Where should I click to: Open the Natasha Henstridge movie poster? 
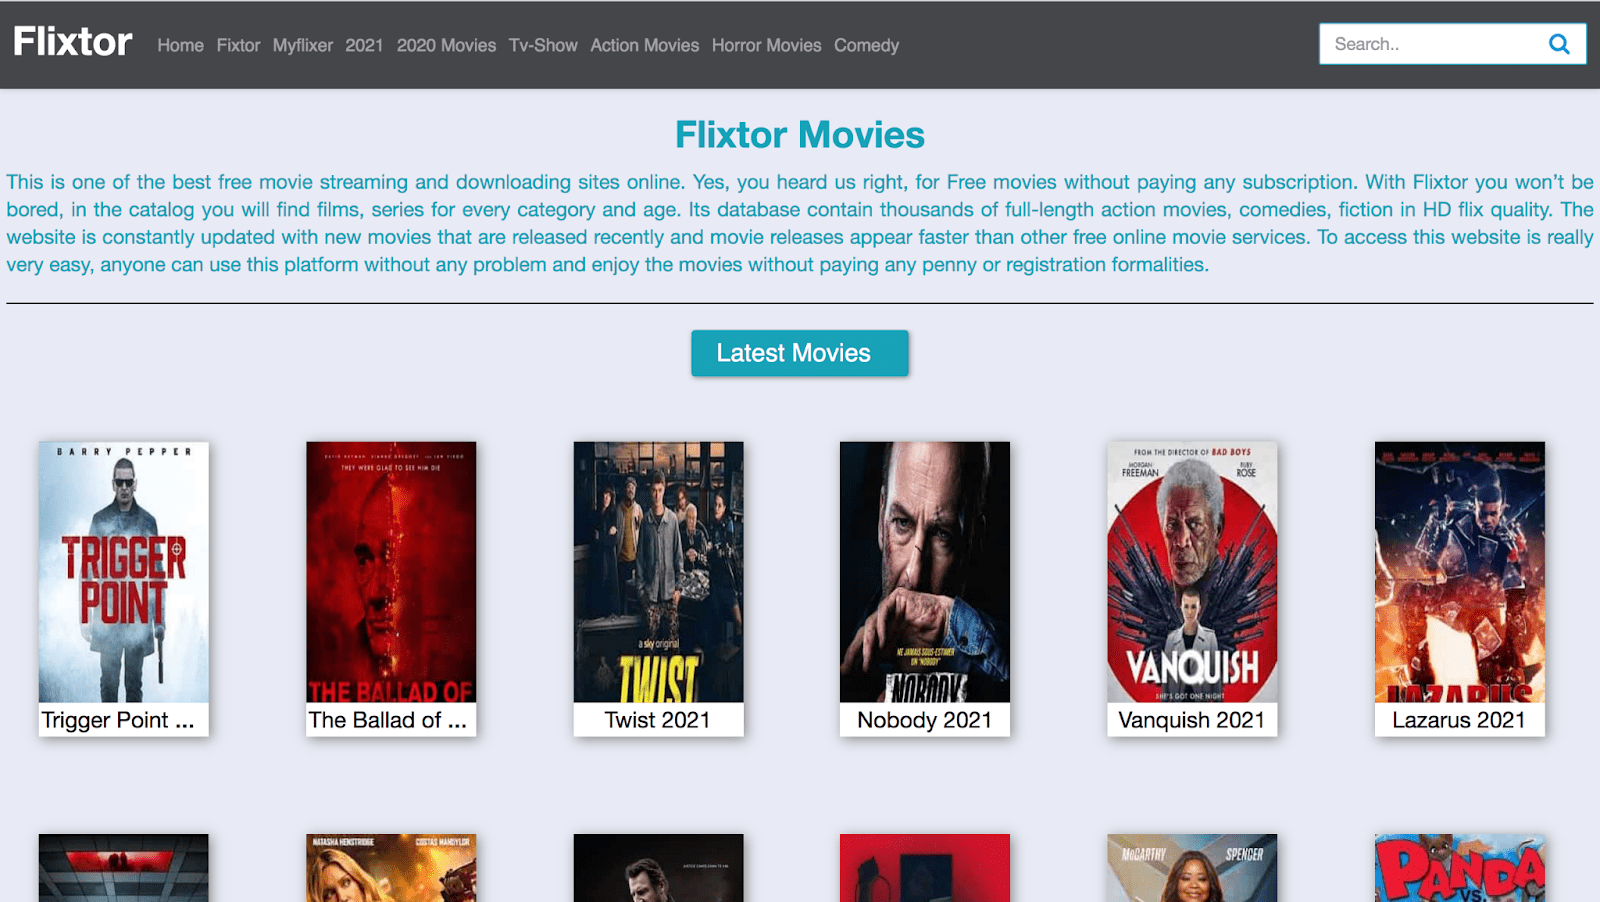[391, 868]
